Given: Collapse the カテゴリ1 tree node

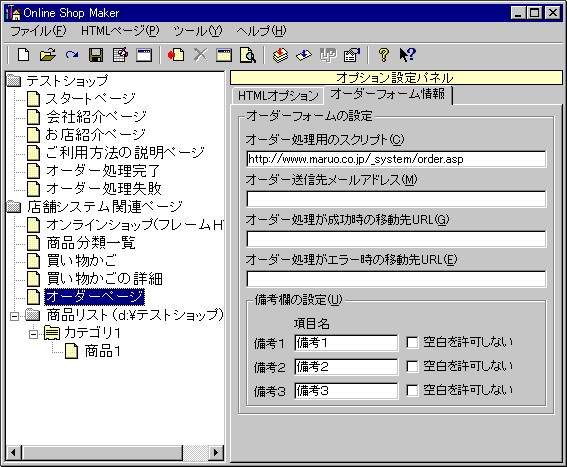Looking at the screenshot, I should click(x=33, y=334).
